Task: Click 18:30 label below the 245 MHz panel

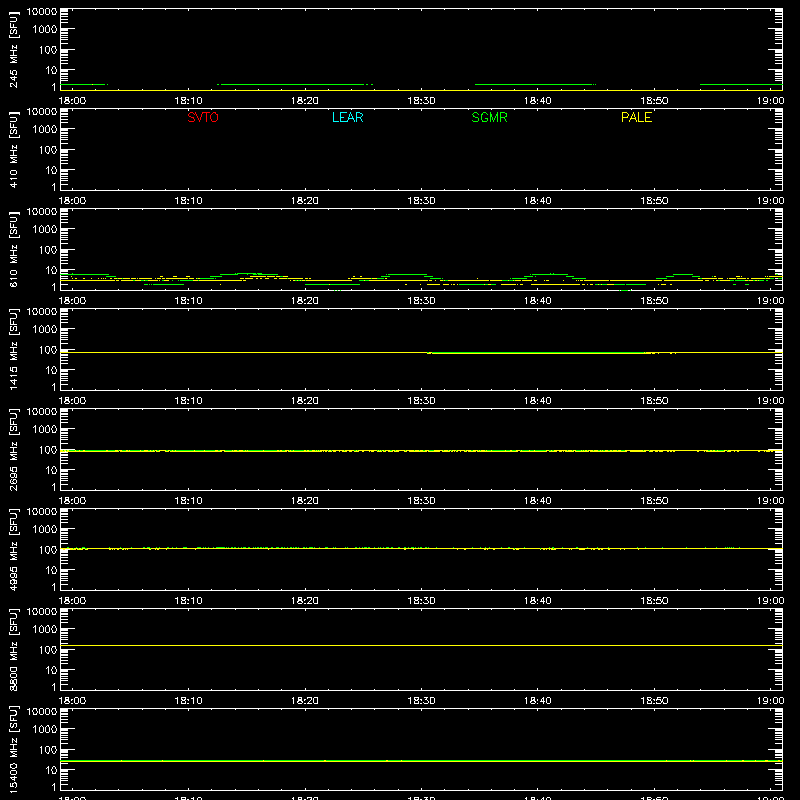Action: tap(421, 101)
